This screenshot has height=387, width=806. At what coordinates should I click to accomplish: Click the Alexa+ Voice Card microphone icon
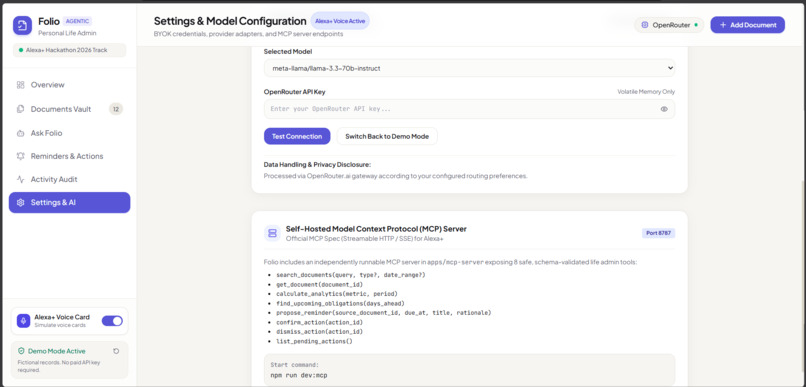(24, 321)
